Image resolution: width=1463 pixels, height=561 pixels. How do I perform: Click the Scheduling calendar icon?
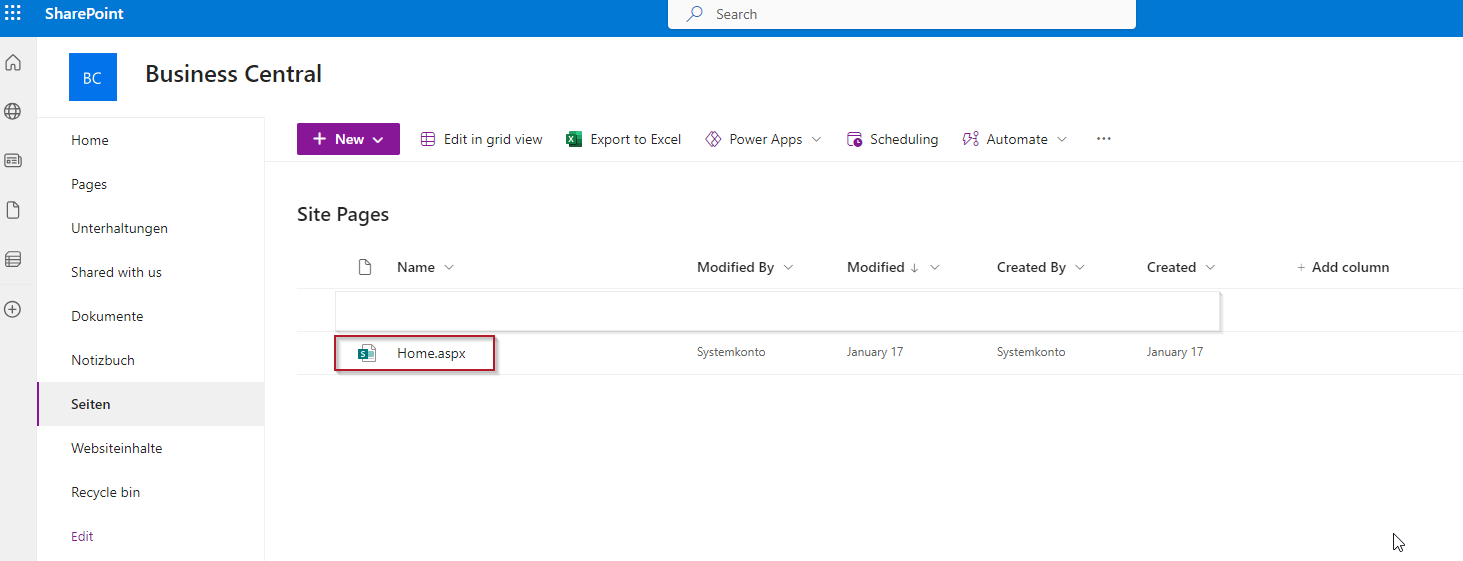(x=854, y=139)
